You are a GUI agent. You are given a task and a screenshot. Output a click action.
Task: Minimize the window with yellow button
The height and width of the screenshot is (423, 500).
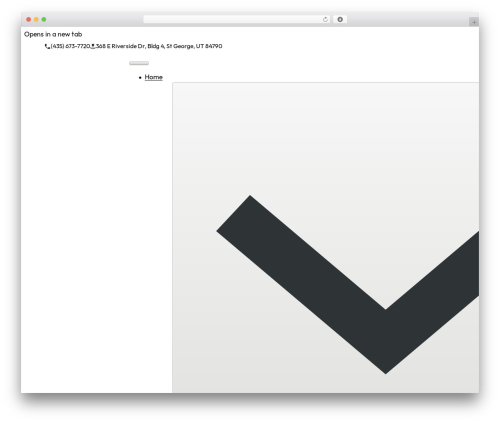point(36,20)
